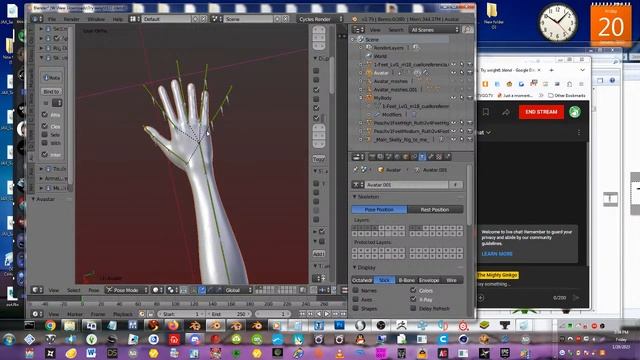Click the Avatar.001 armature name field
Image resolution: width=640 pixels, height=360 pixels.
[x=407, y=185]
